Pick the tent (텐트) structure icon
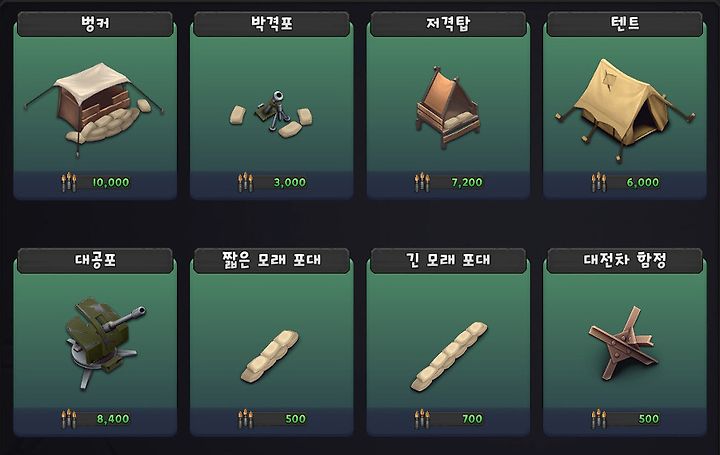This screenshot has height=455, width=720. coord(624,110)
